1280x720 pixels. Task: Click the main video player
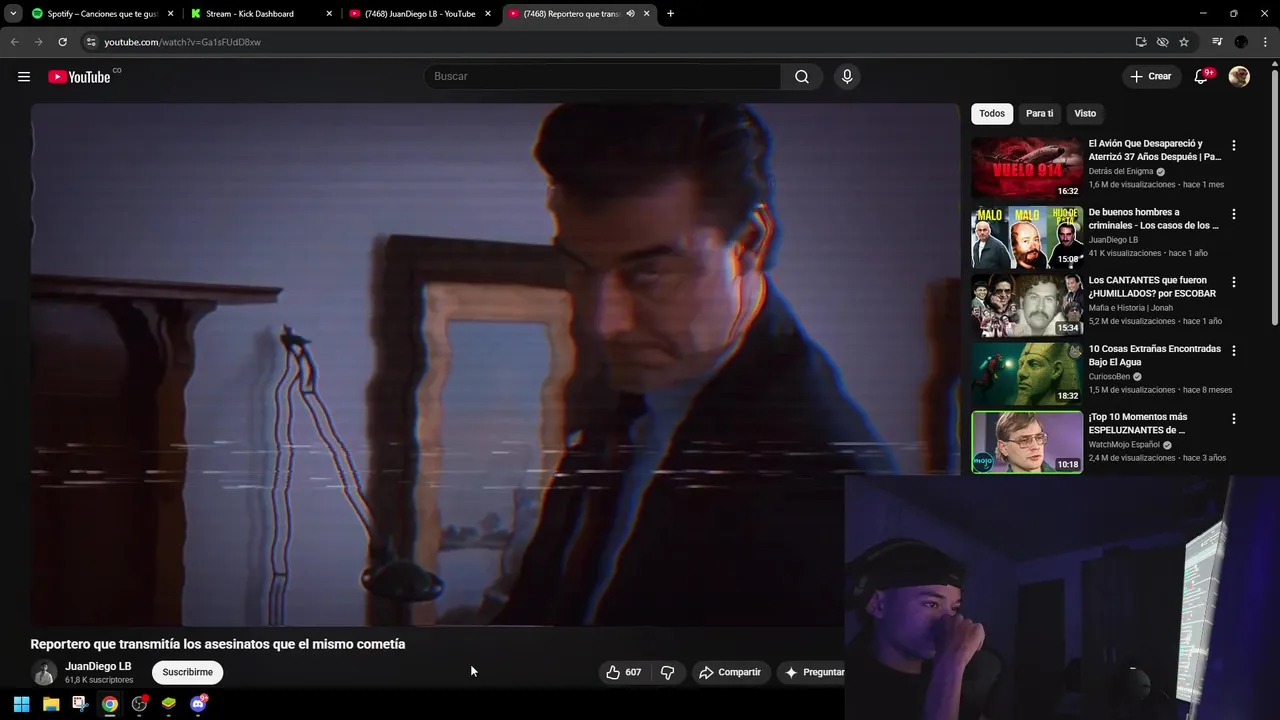[495, 365]
